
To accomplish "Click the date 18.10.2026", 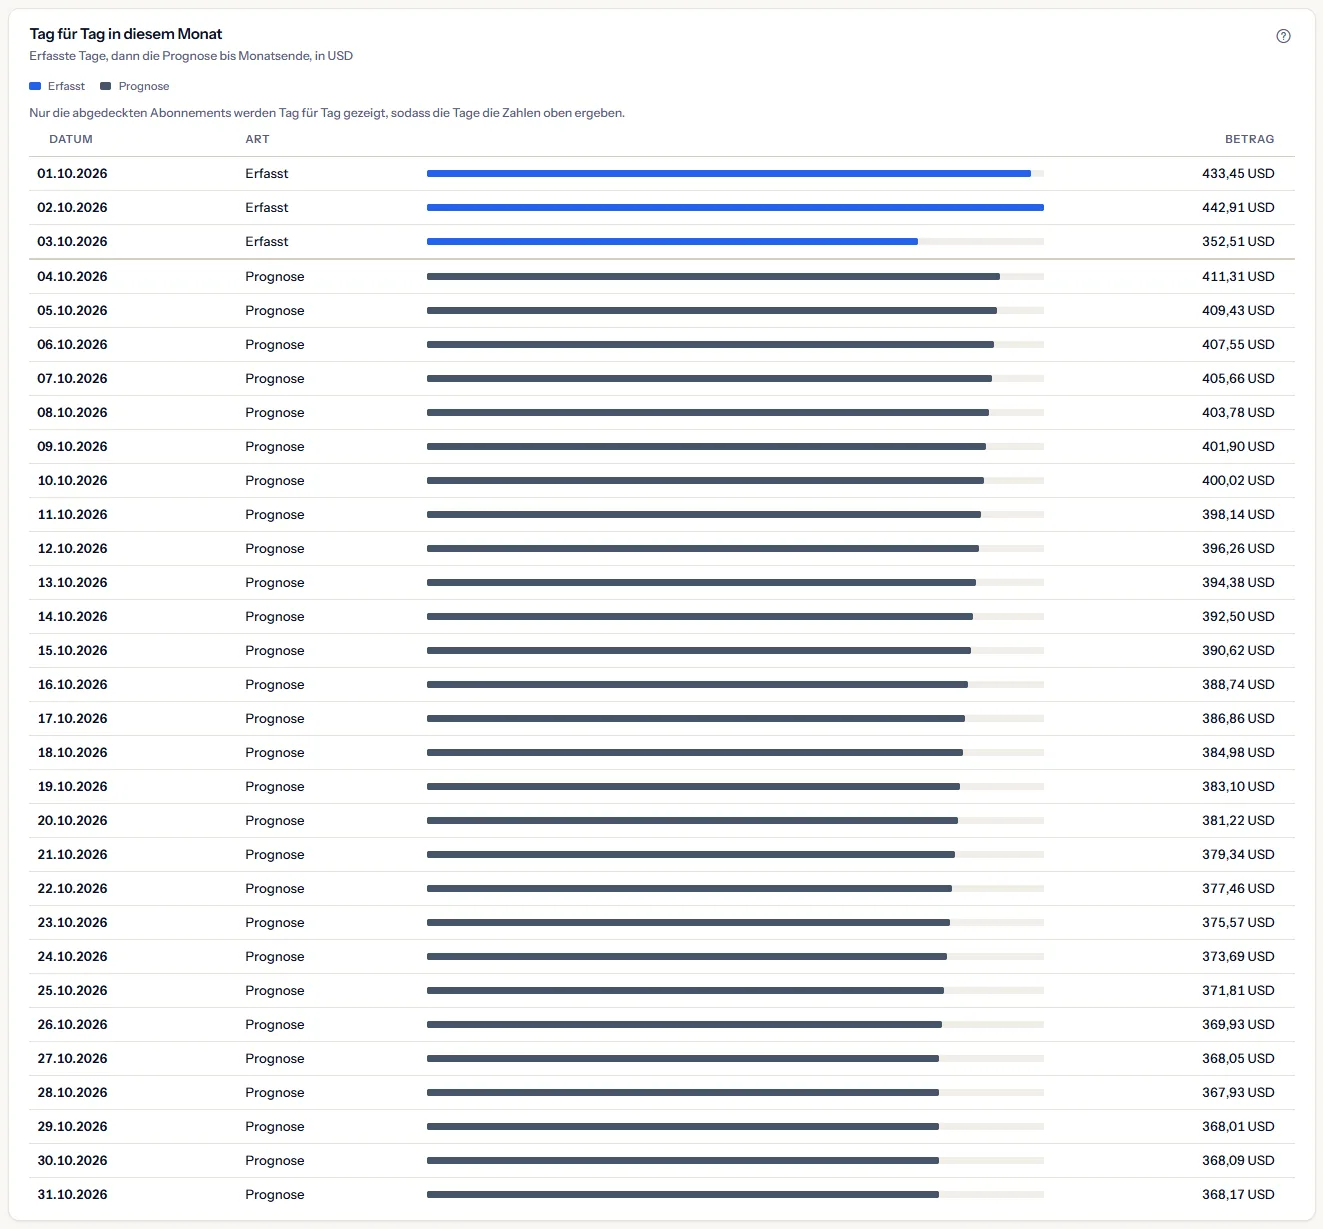I will pyautogui.click(x=72, y=752).
